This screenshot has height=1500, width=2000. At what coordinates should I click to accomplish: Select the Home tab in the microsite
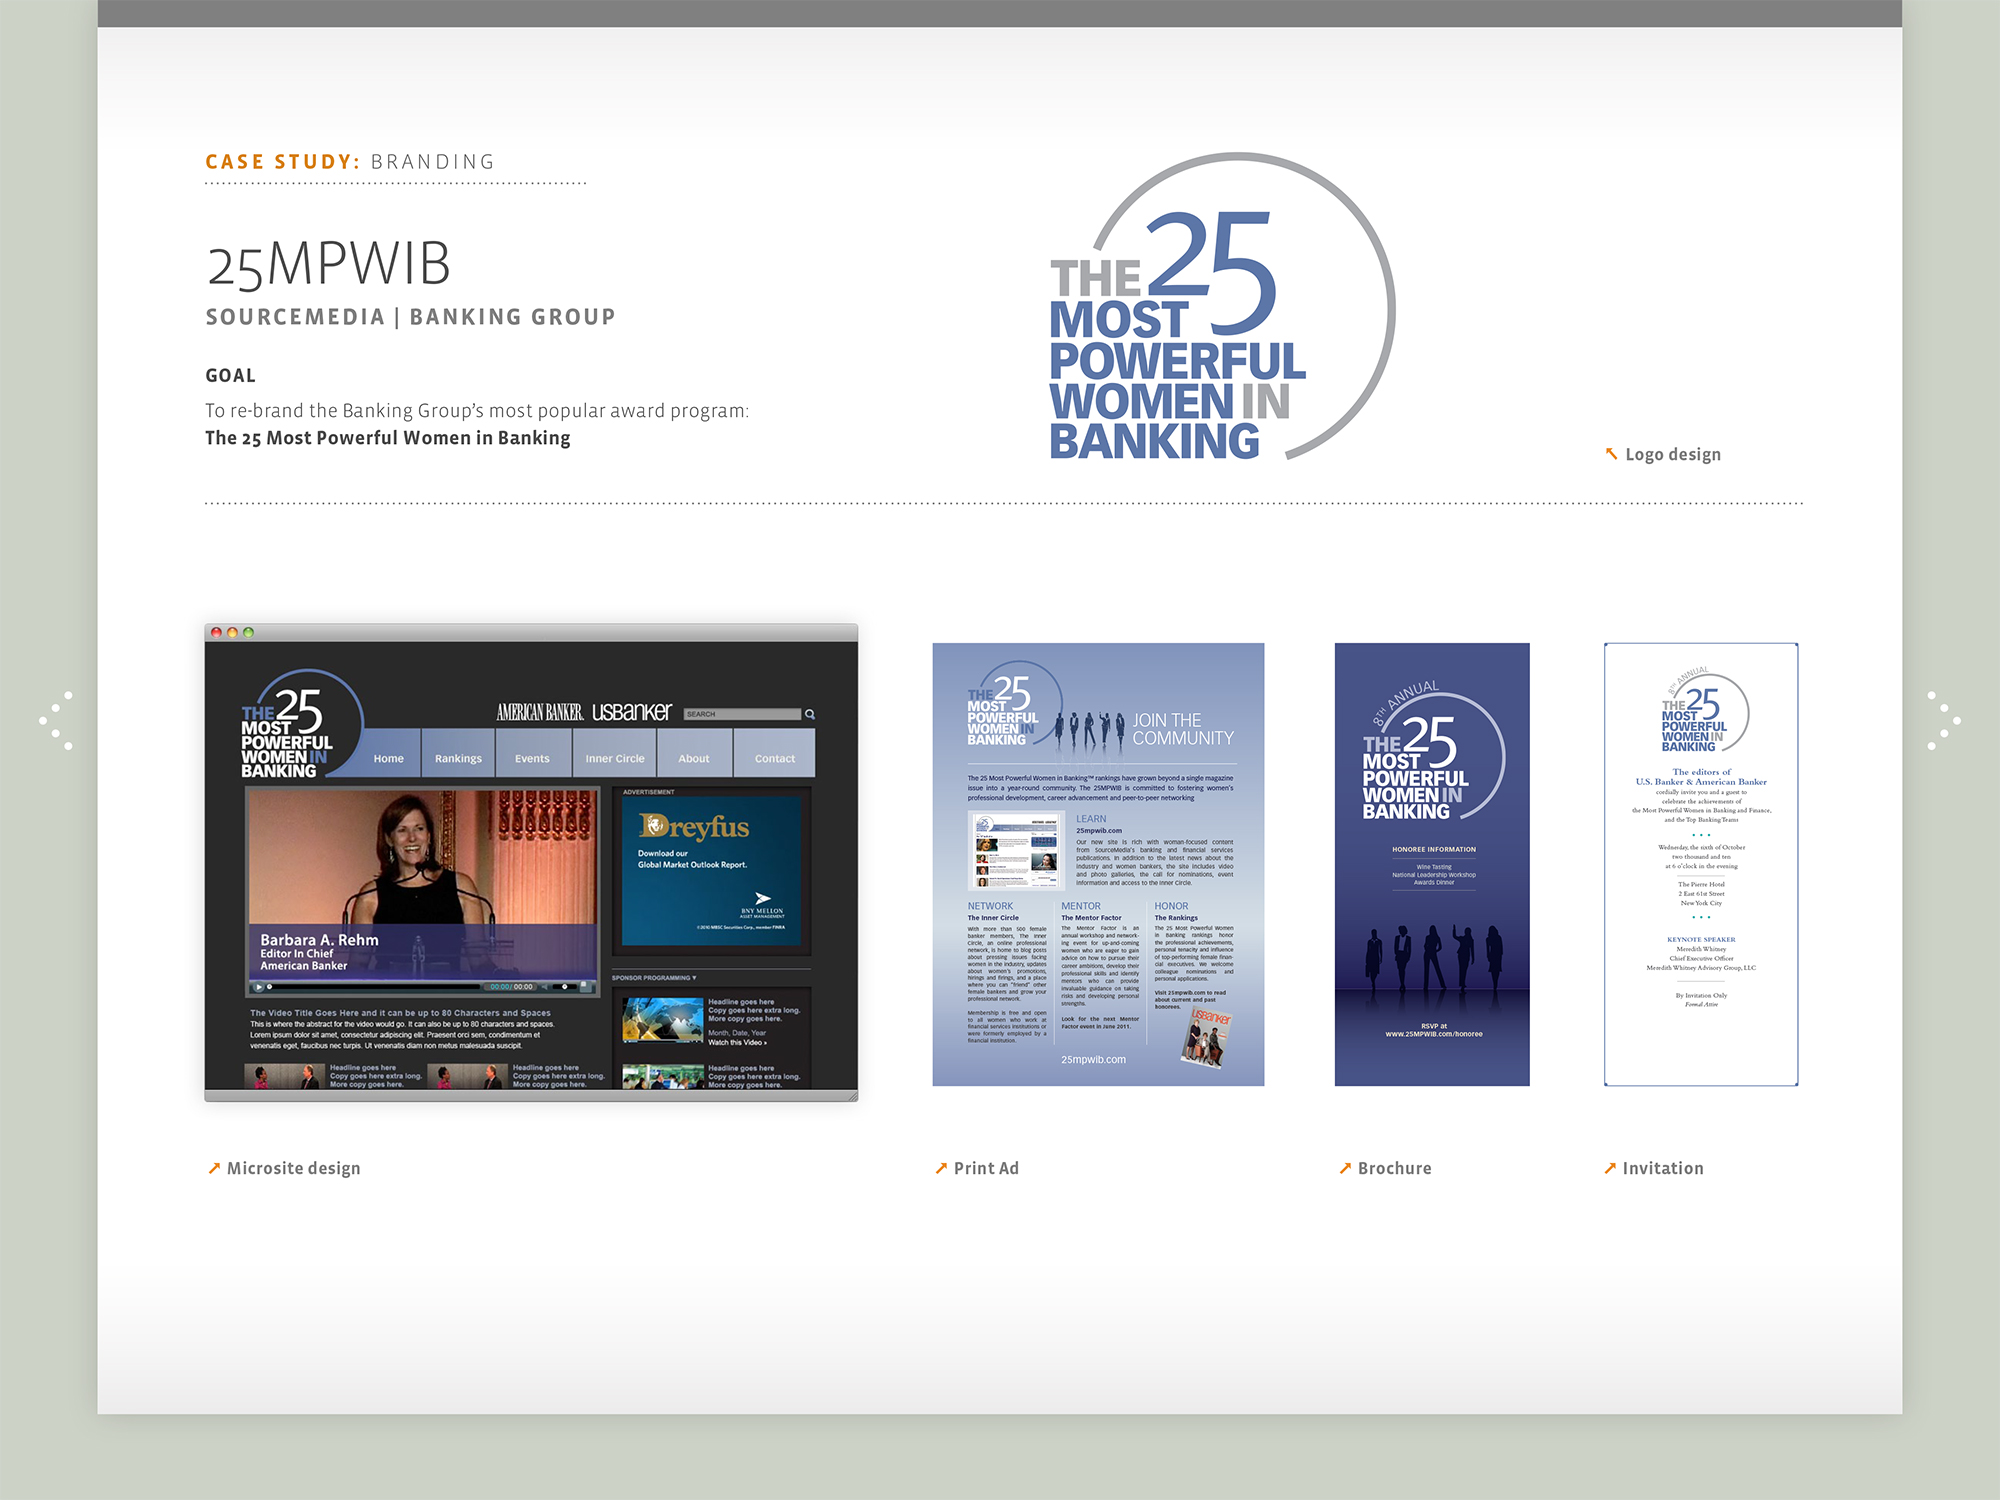coord(388,758)
